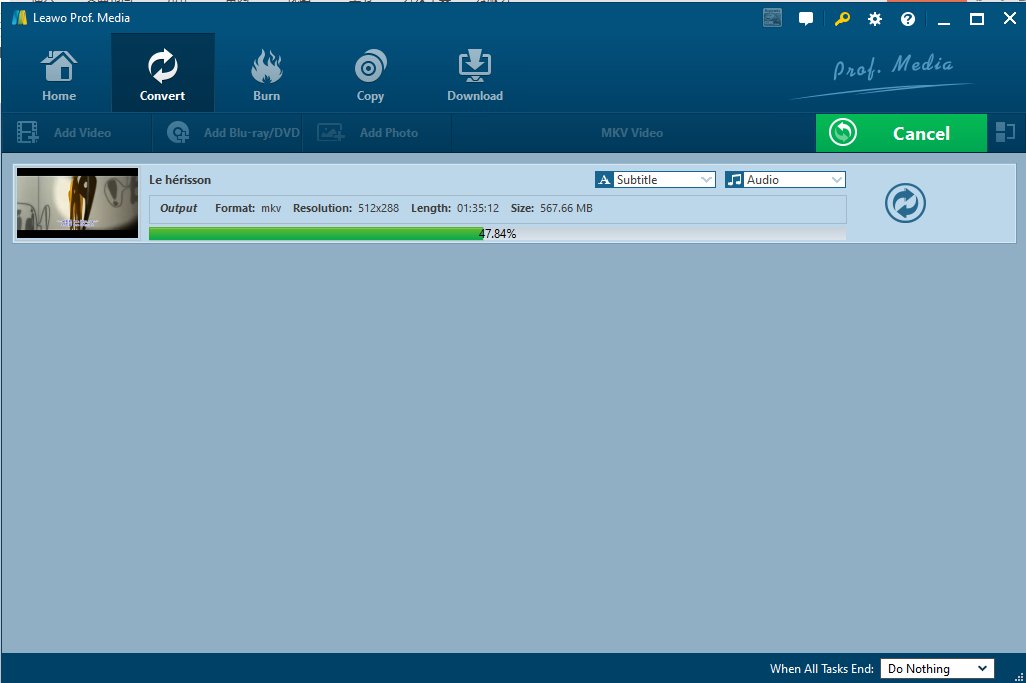
Task: Open the Audio dropdown for Le hérisson
Action: (785, 179)
